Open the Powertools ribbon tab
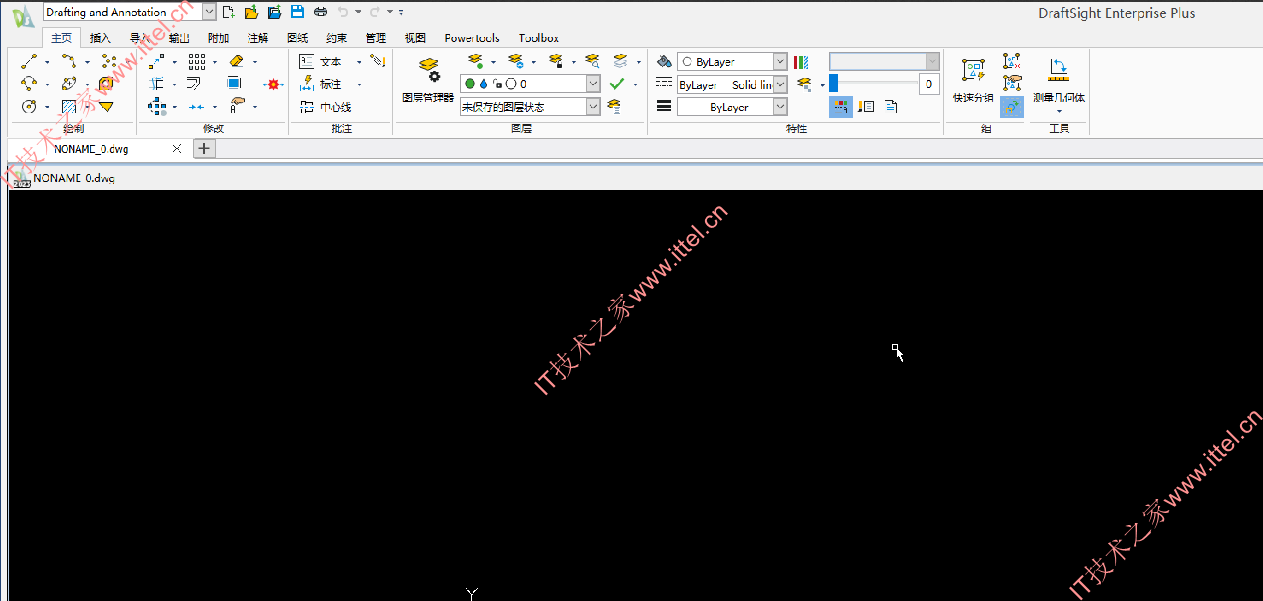Screen dimensions: 1263x601 (x=472, y=38)
